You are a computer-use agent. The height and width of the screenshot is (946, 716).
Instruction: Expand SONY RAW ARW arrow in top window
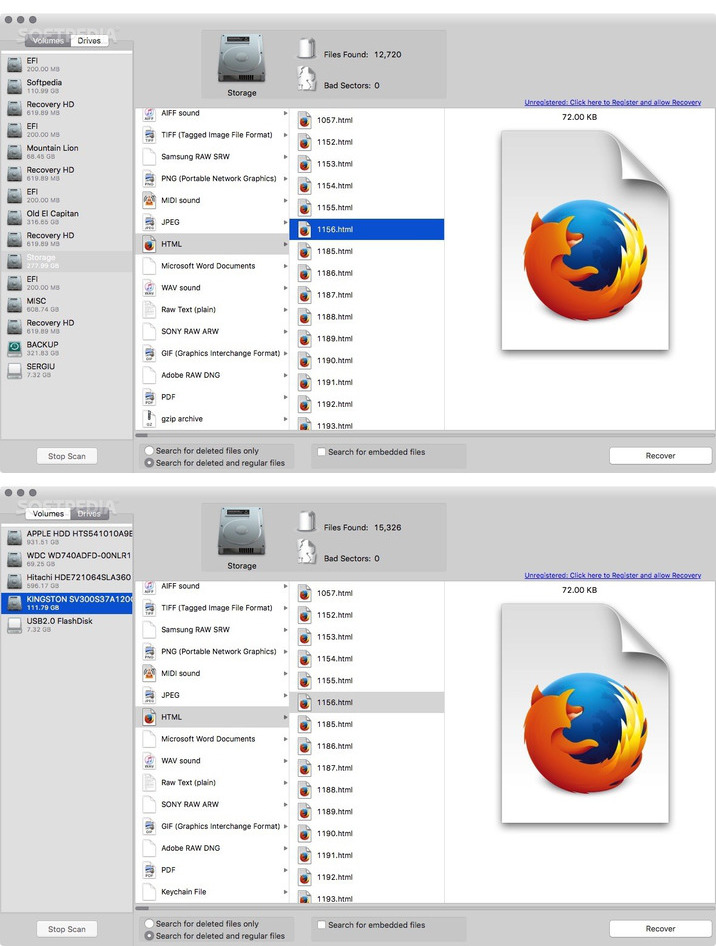tap(285, 331)
